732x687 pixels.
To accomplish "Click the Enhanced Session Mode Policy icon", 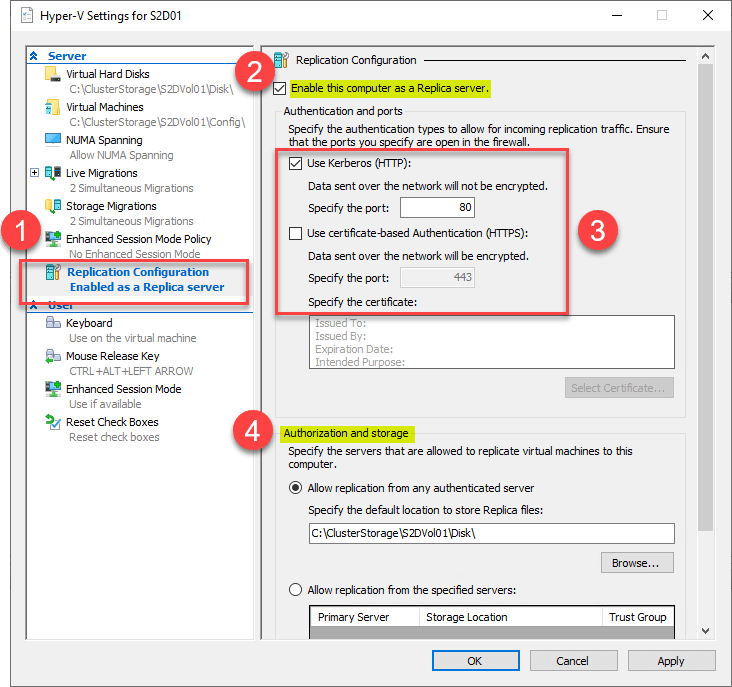I will coord(52,238).
